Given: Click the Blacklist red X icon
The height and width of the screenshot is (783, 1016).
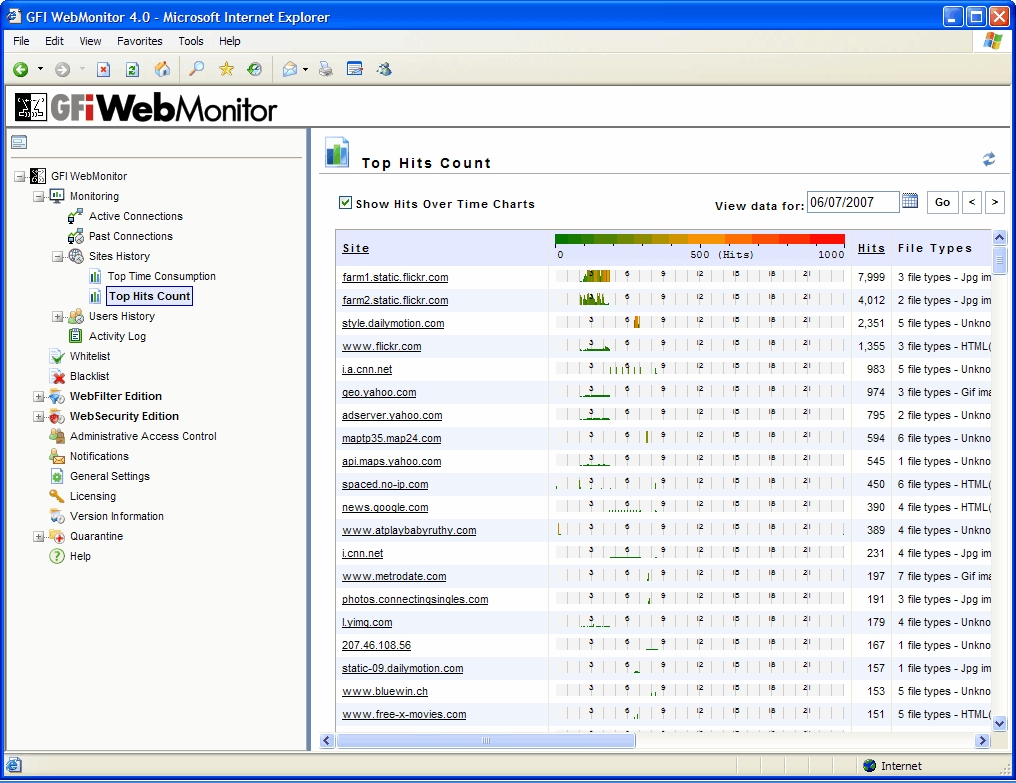Looking at the screenshot, I should click(x=57, y=376).
